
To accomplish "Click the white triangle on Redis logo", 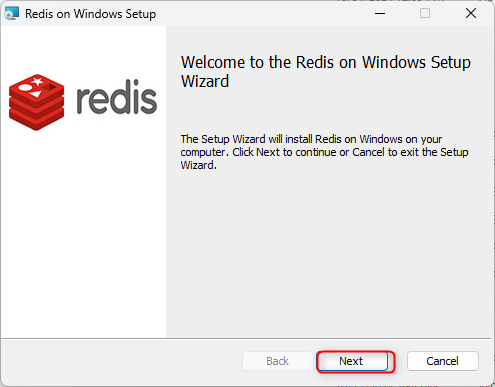I will (36, 94).
